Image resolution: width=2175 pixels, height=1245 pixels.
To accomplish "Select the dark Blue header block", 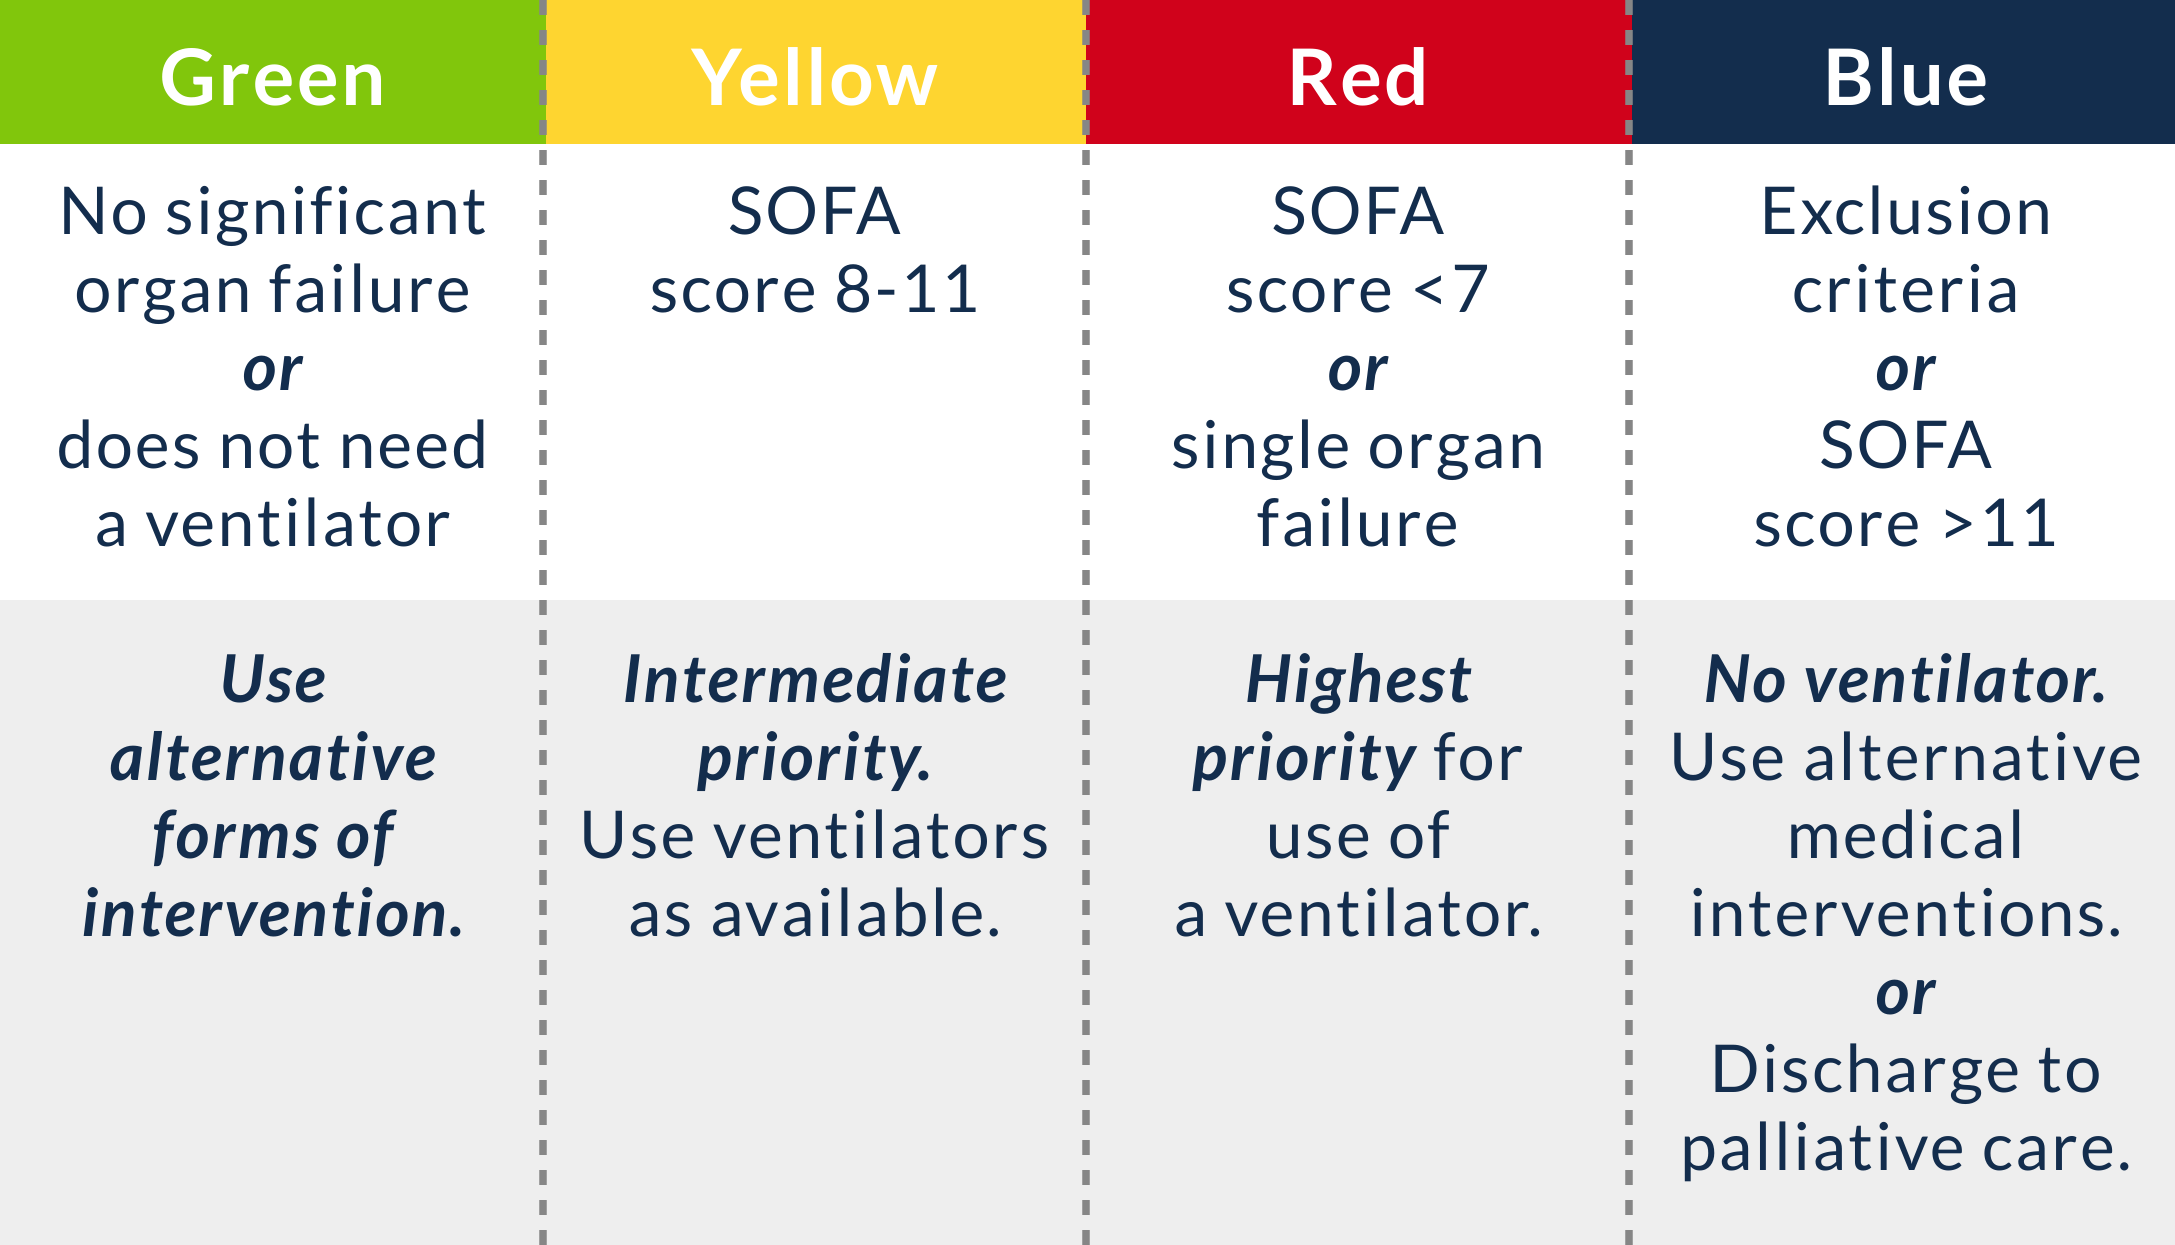I will coord(1904,76).
